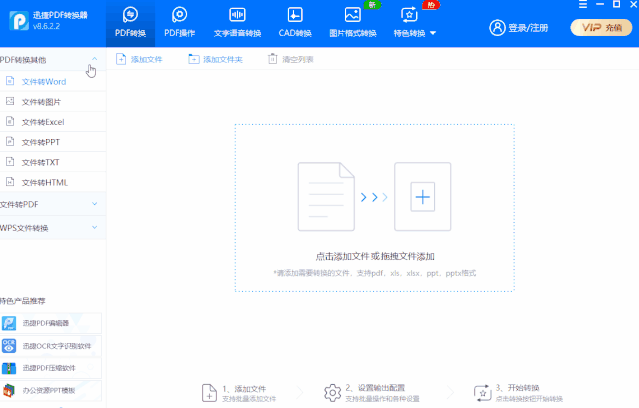639x408 pixels.
Task: Expand the WPS文件转换 section
Action: click(x=53, y=227)
